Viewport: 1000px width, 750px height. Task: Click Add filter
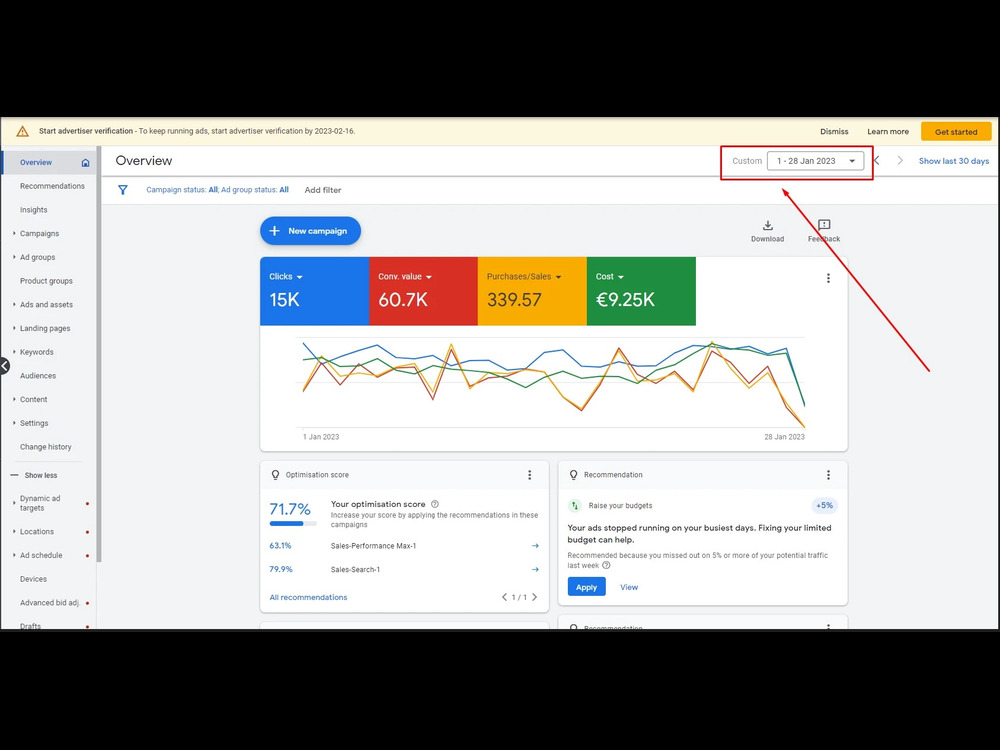323,190
